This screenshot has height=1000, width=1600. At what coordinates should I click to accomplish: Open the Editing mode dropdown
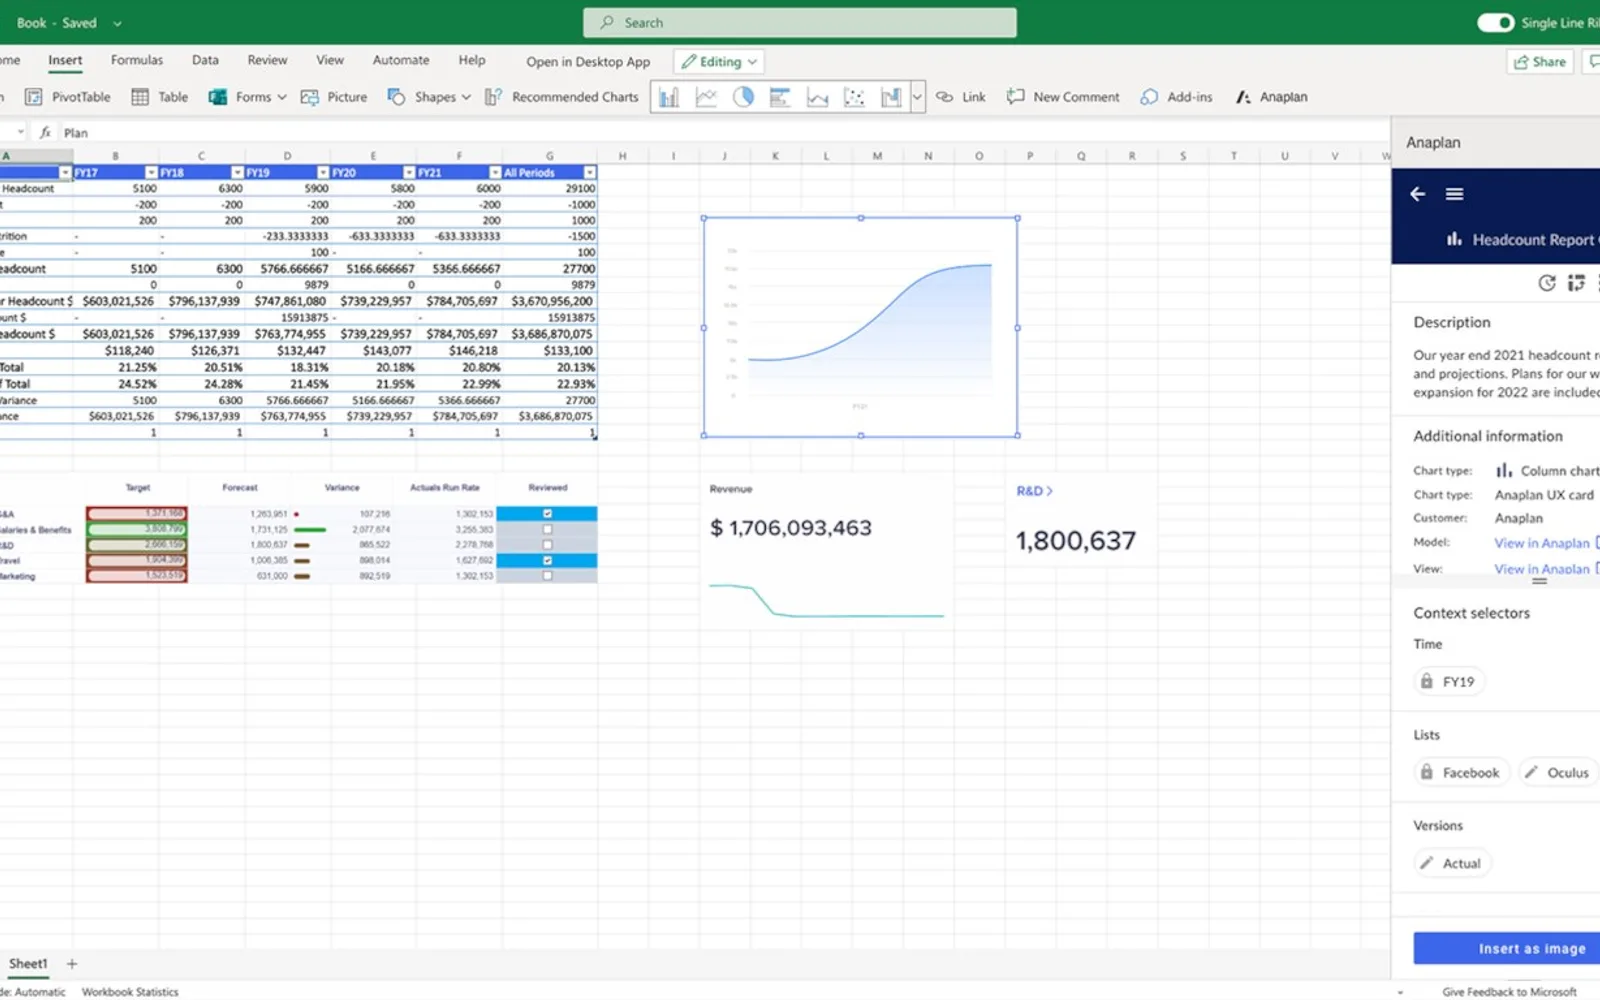click(x=719, y=61)
